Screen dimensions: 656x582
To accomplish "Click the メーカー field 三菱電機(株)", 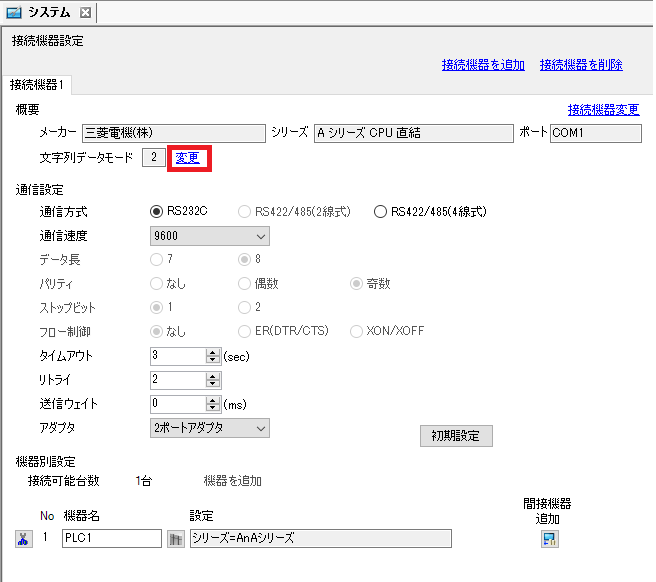I will (x=174, y=133).
